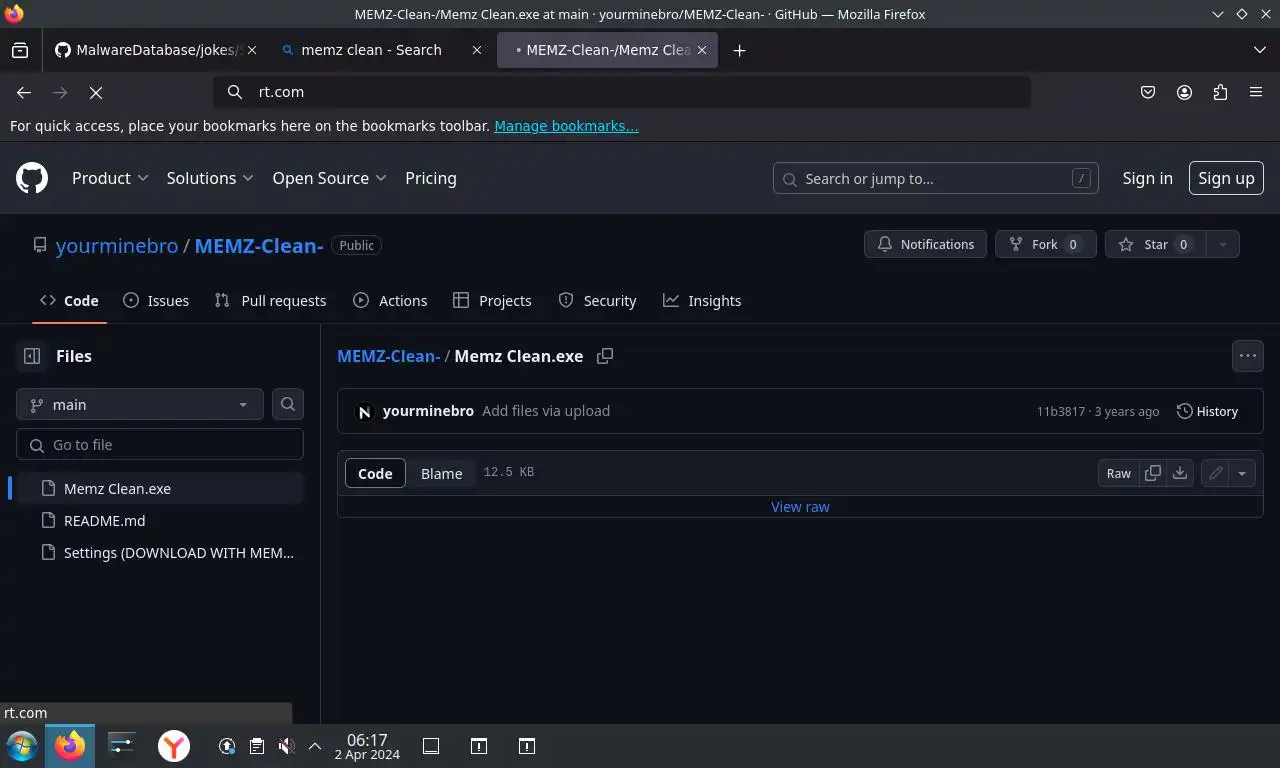Open clipboard tray icon
The height and width of the screenshot is (768, 1280).
(257, 746)
